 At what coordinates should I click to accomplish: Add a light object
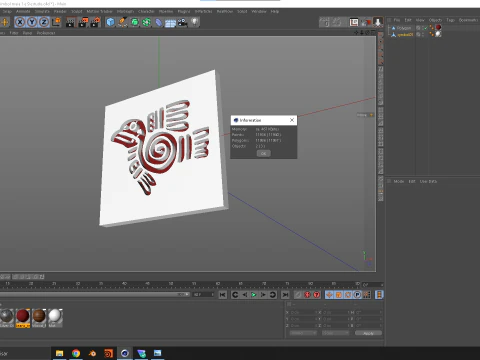(x=194, y=22)
